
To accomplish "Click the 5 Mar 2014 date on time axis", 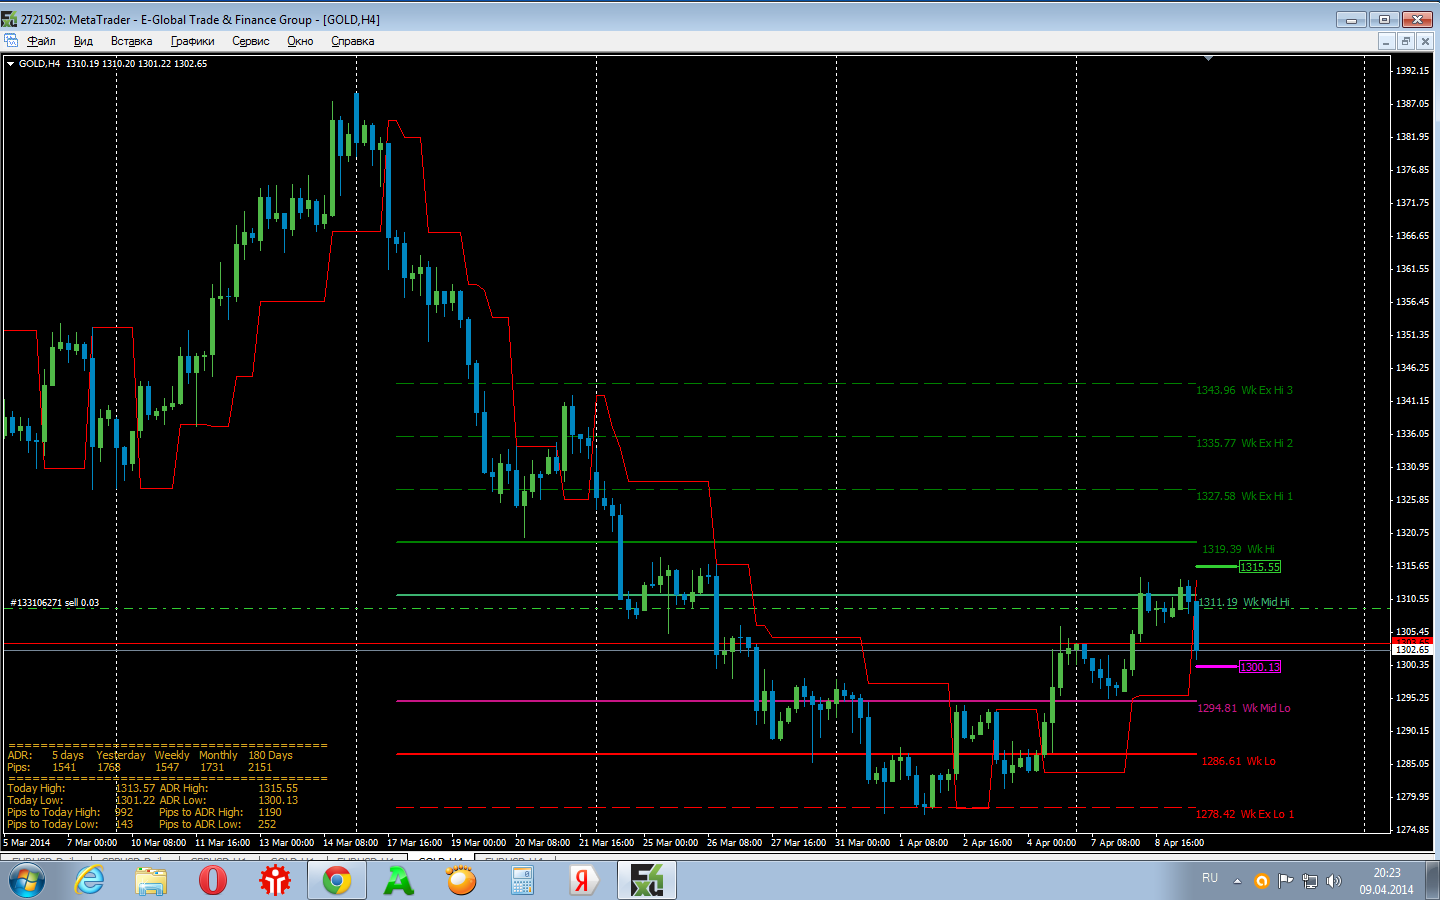I will [x=27, y=843].
